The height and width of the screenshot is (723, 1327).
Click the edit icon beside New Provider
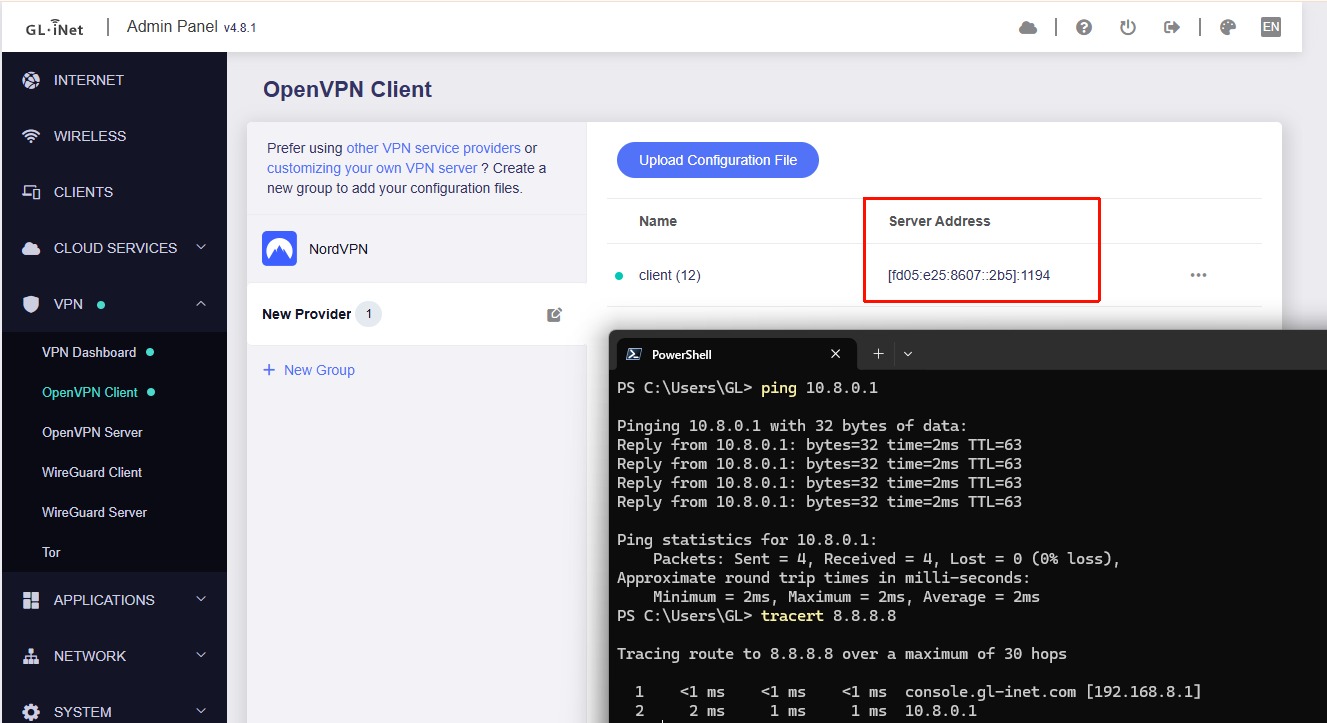[555, 315]
